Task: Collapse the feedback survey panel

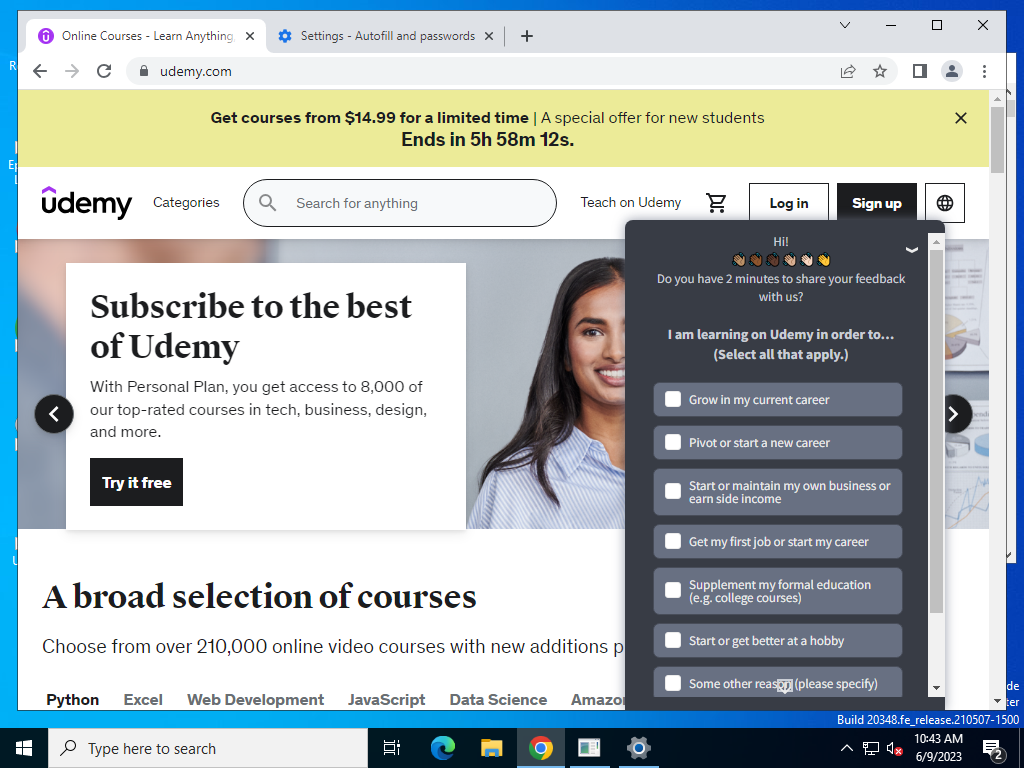Action: coord(912,249)
